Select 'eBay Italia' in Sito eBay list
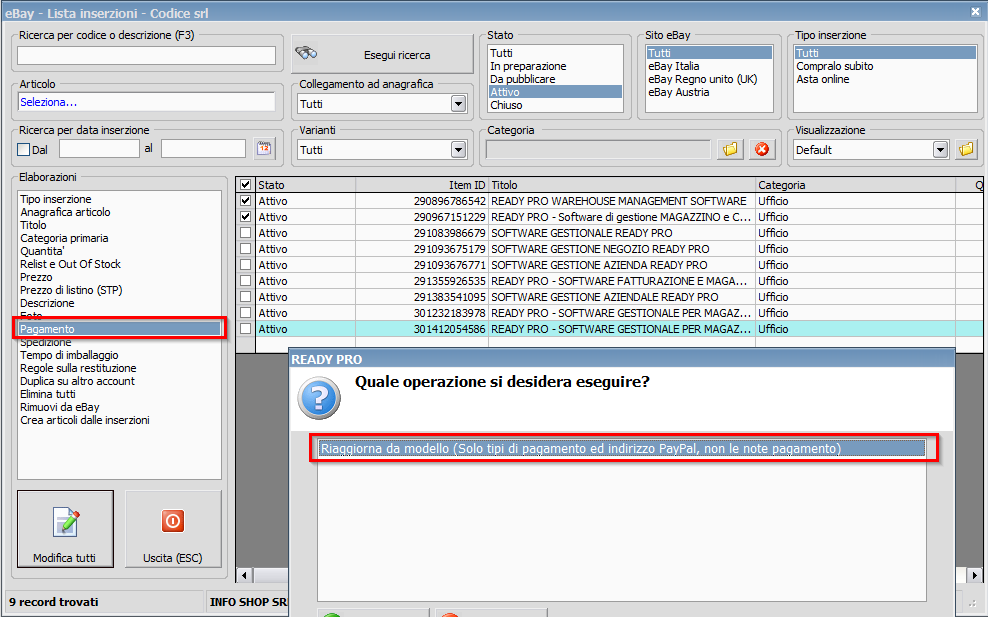 tap(709, 66)
